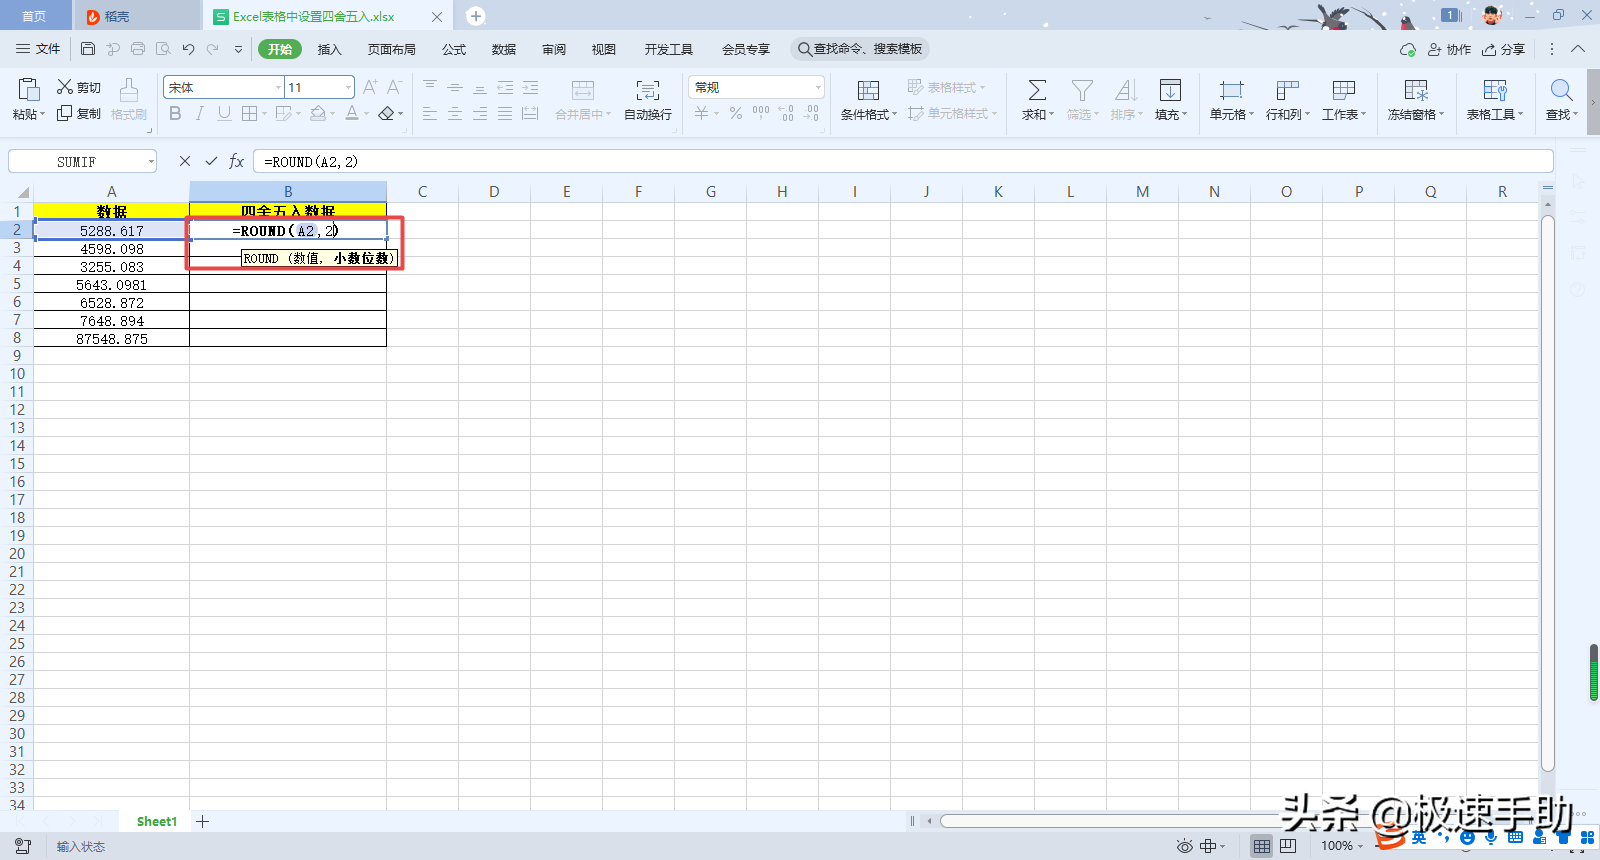Toggle align right

(x=480, y=114)
